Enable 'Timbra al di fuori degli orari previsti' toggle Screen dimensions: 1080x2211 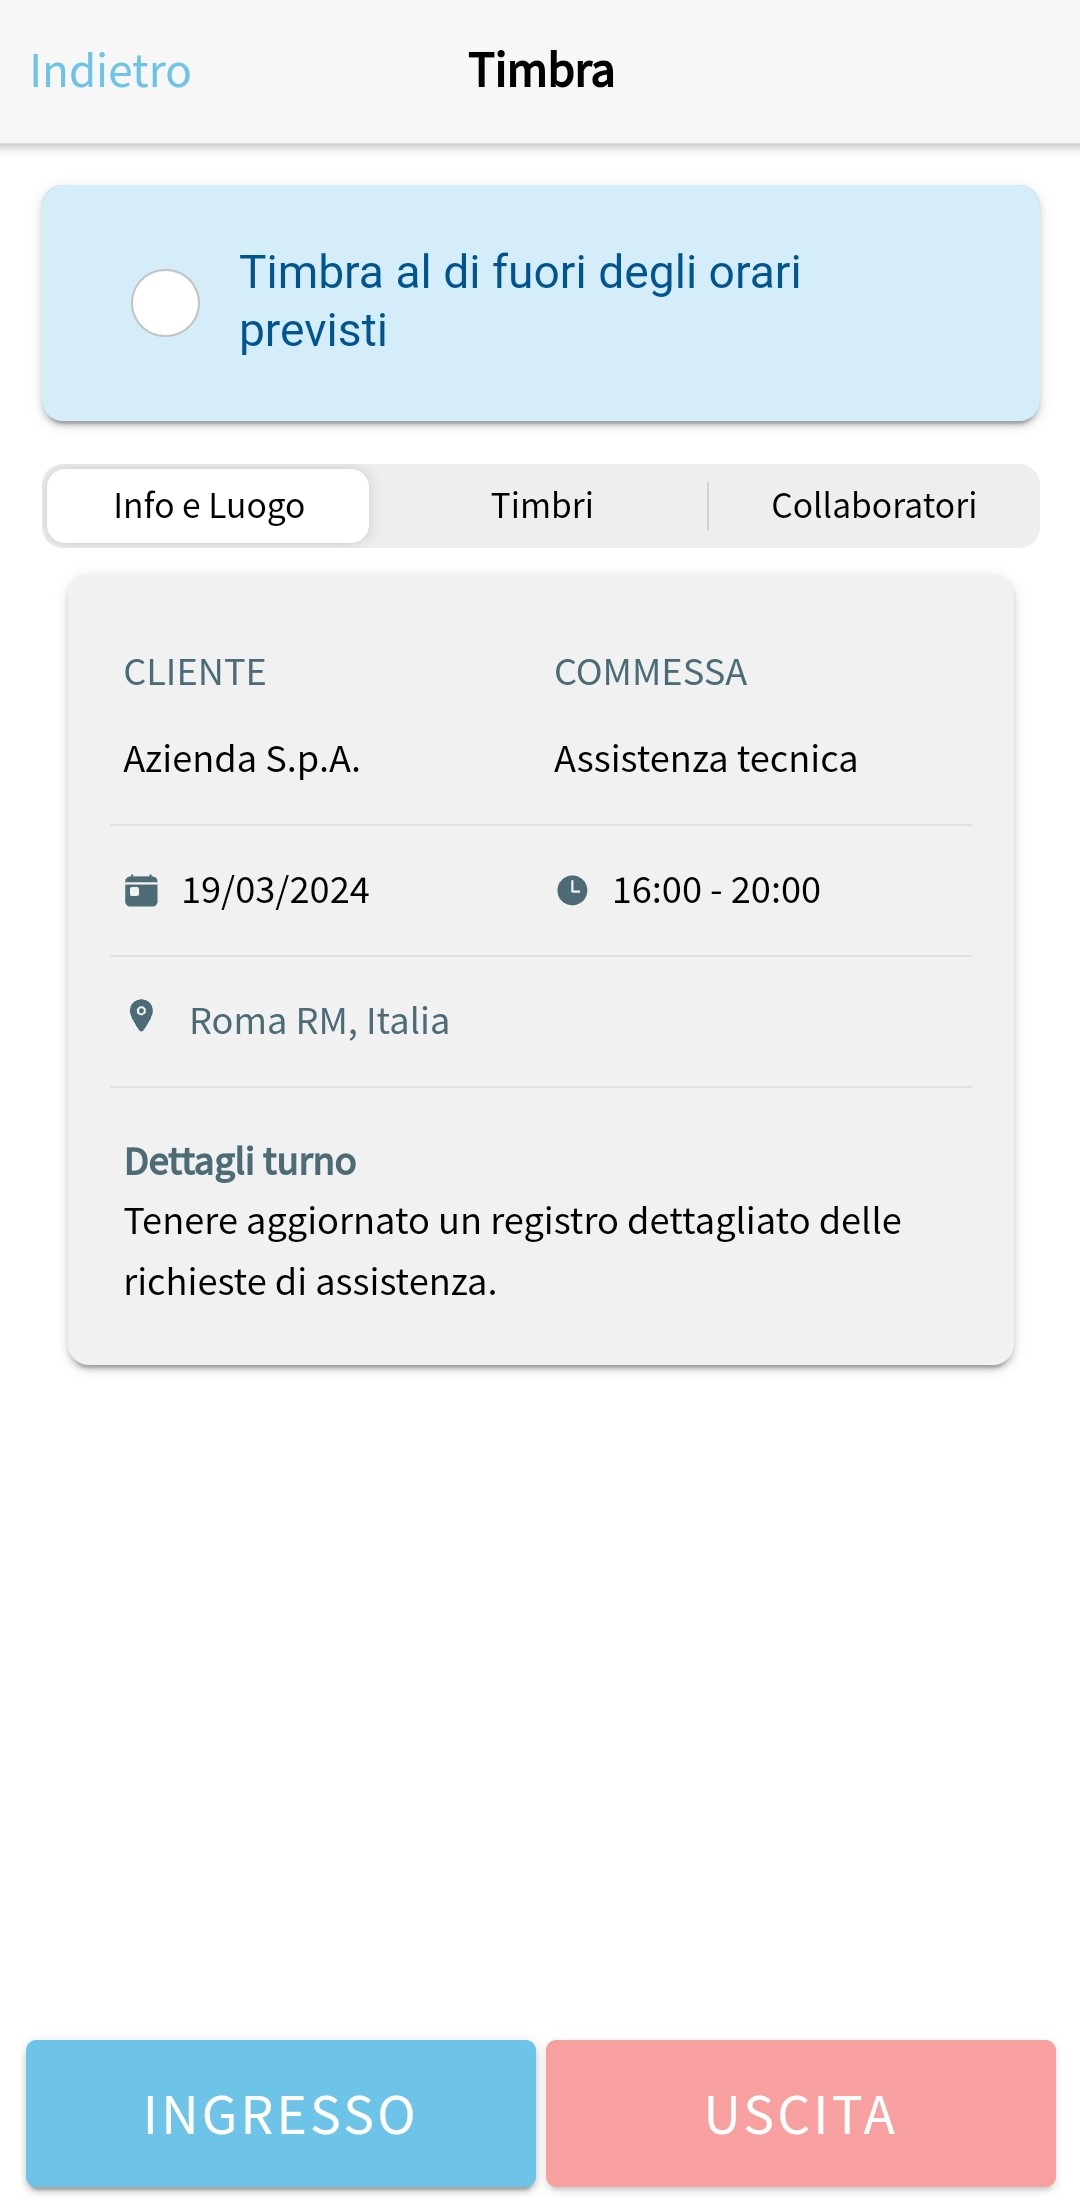(x=166, y=303)
